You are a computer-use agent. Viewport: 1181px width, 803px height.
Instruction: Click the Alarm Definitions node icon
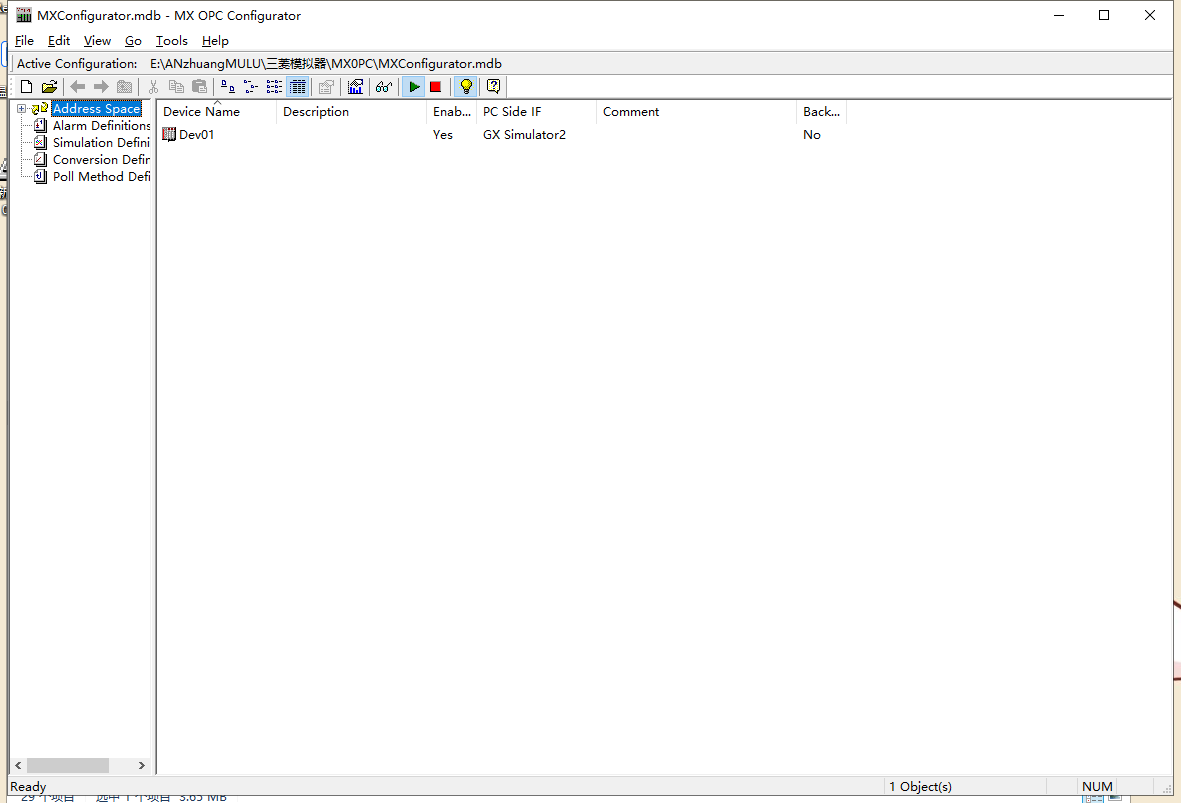(41, 126)
